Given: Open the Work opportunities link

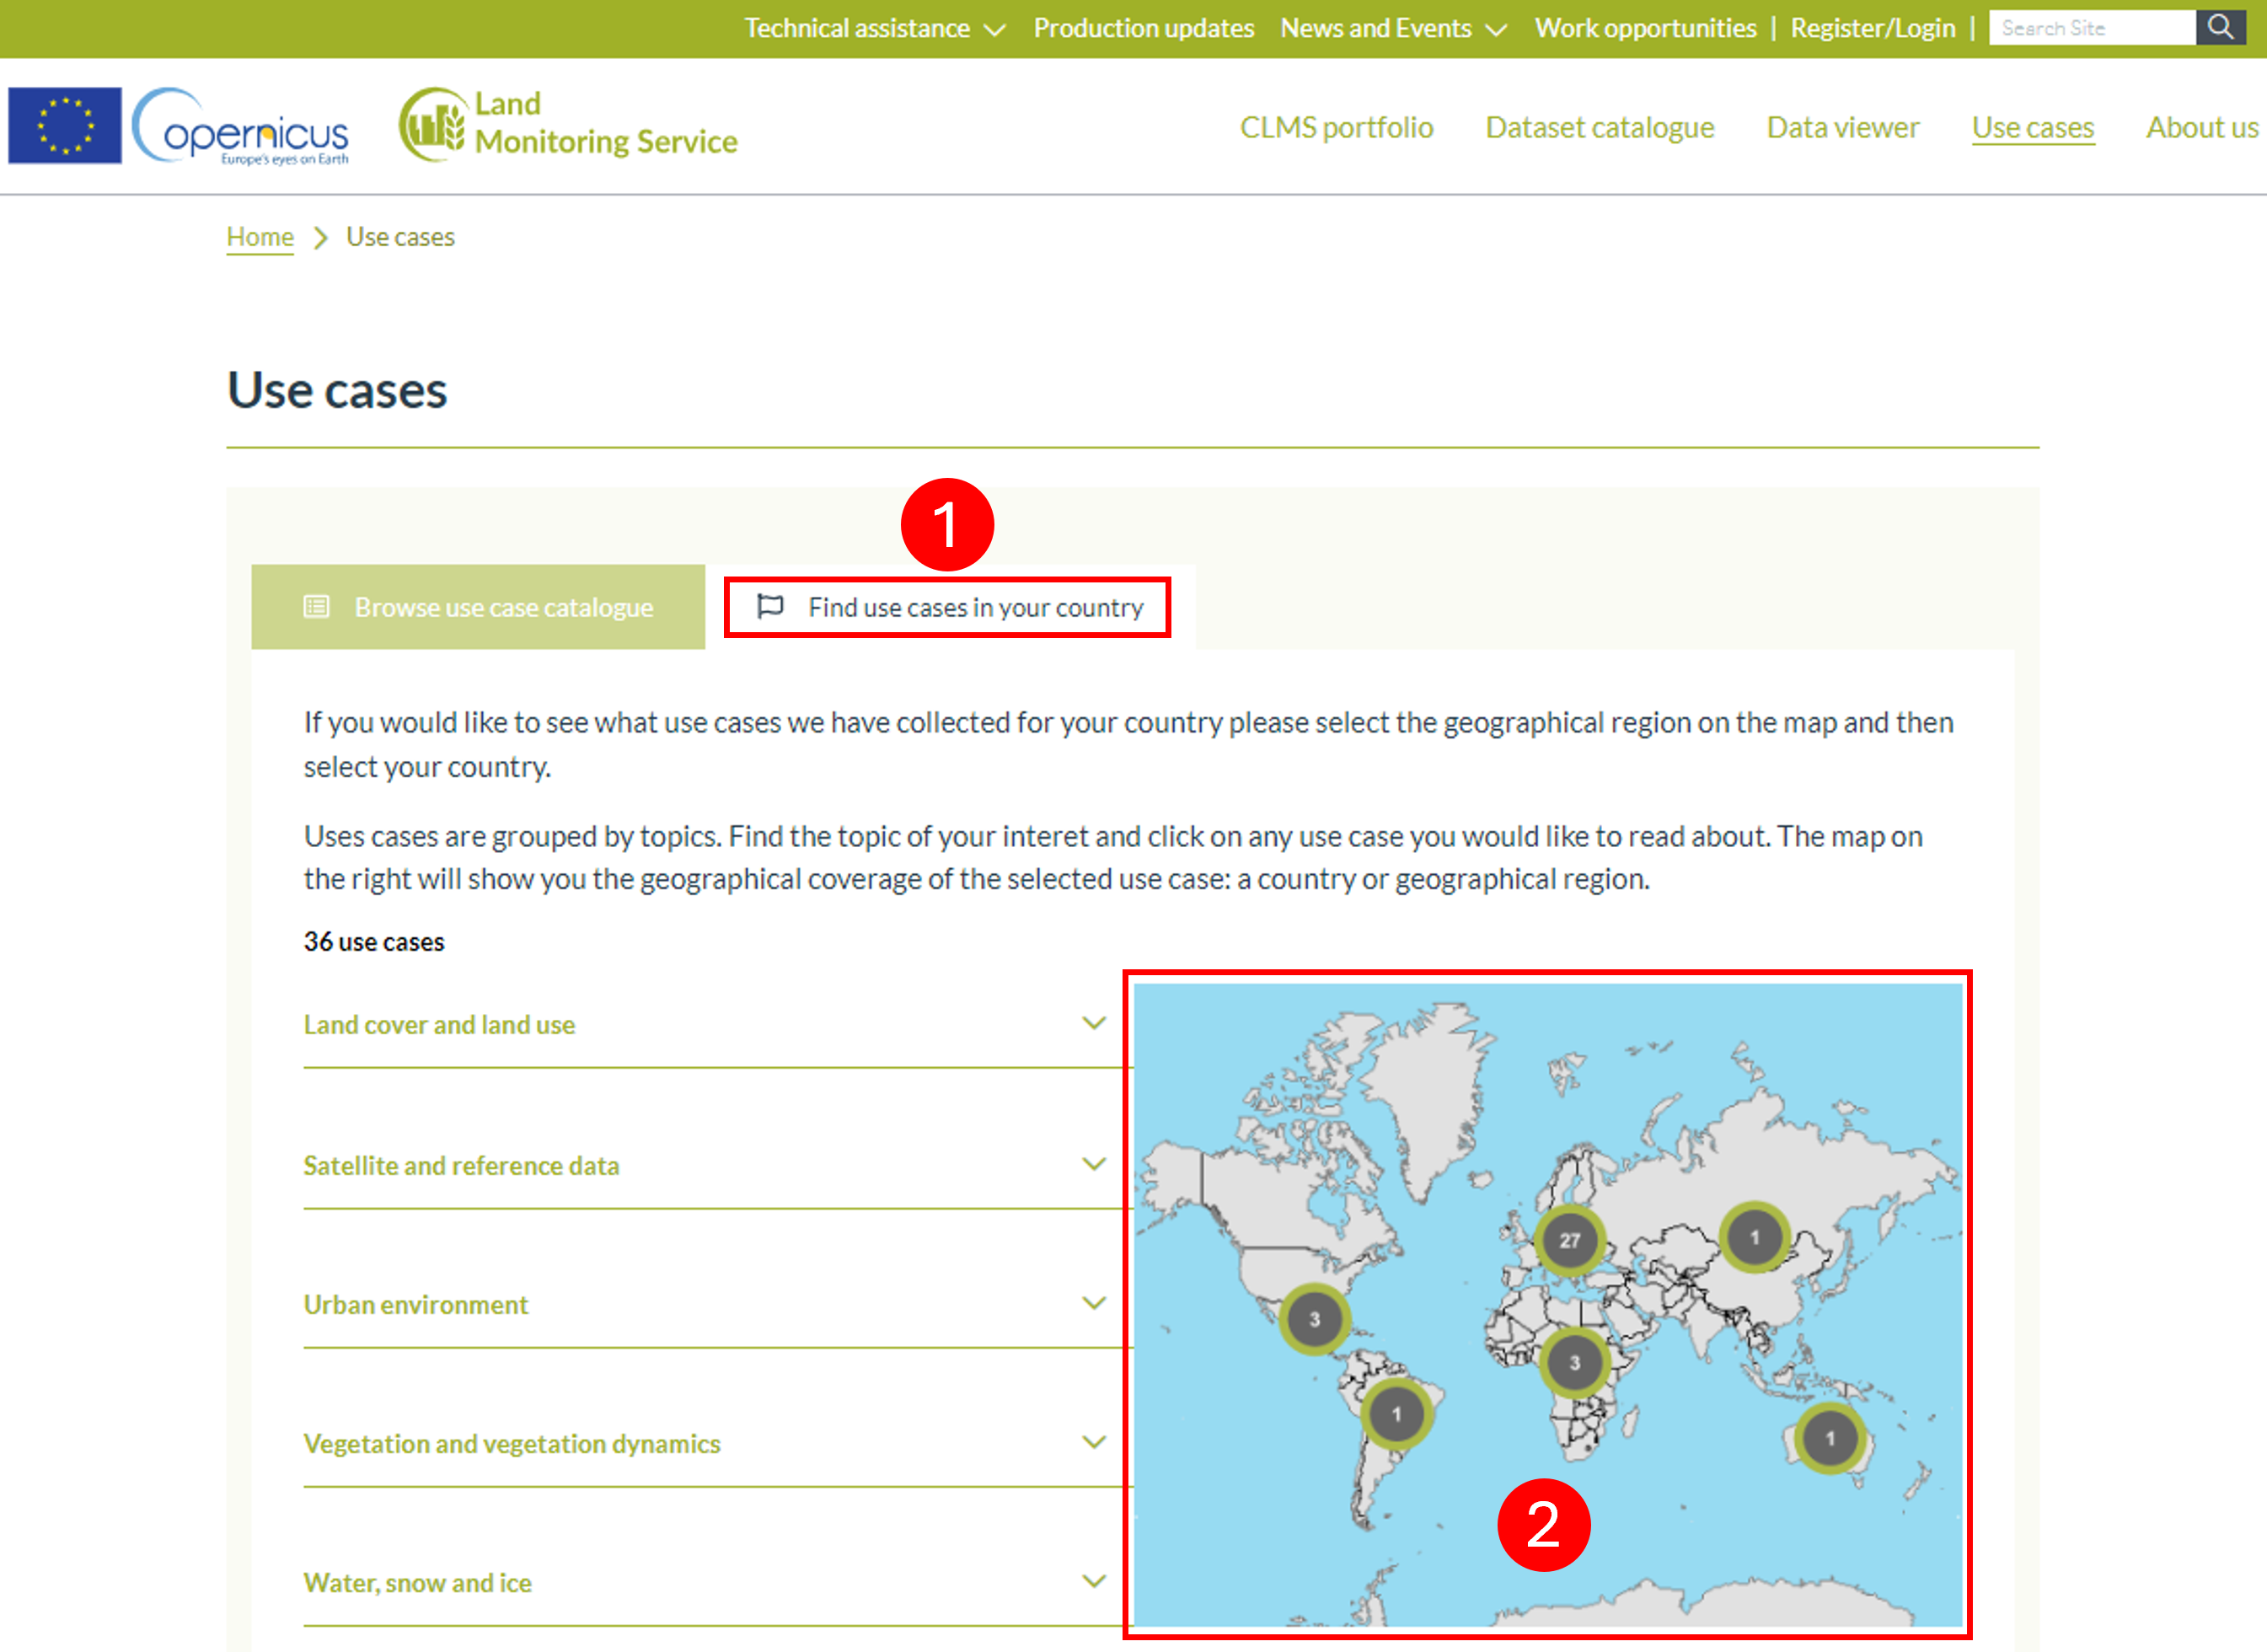Looking at the screenshot, I should point(1646,28).
